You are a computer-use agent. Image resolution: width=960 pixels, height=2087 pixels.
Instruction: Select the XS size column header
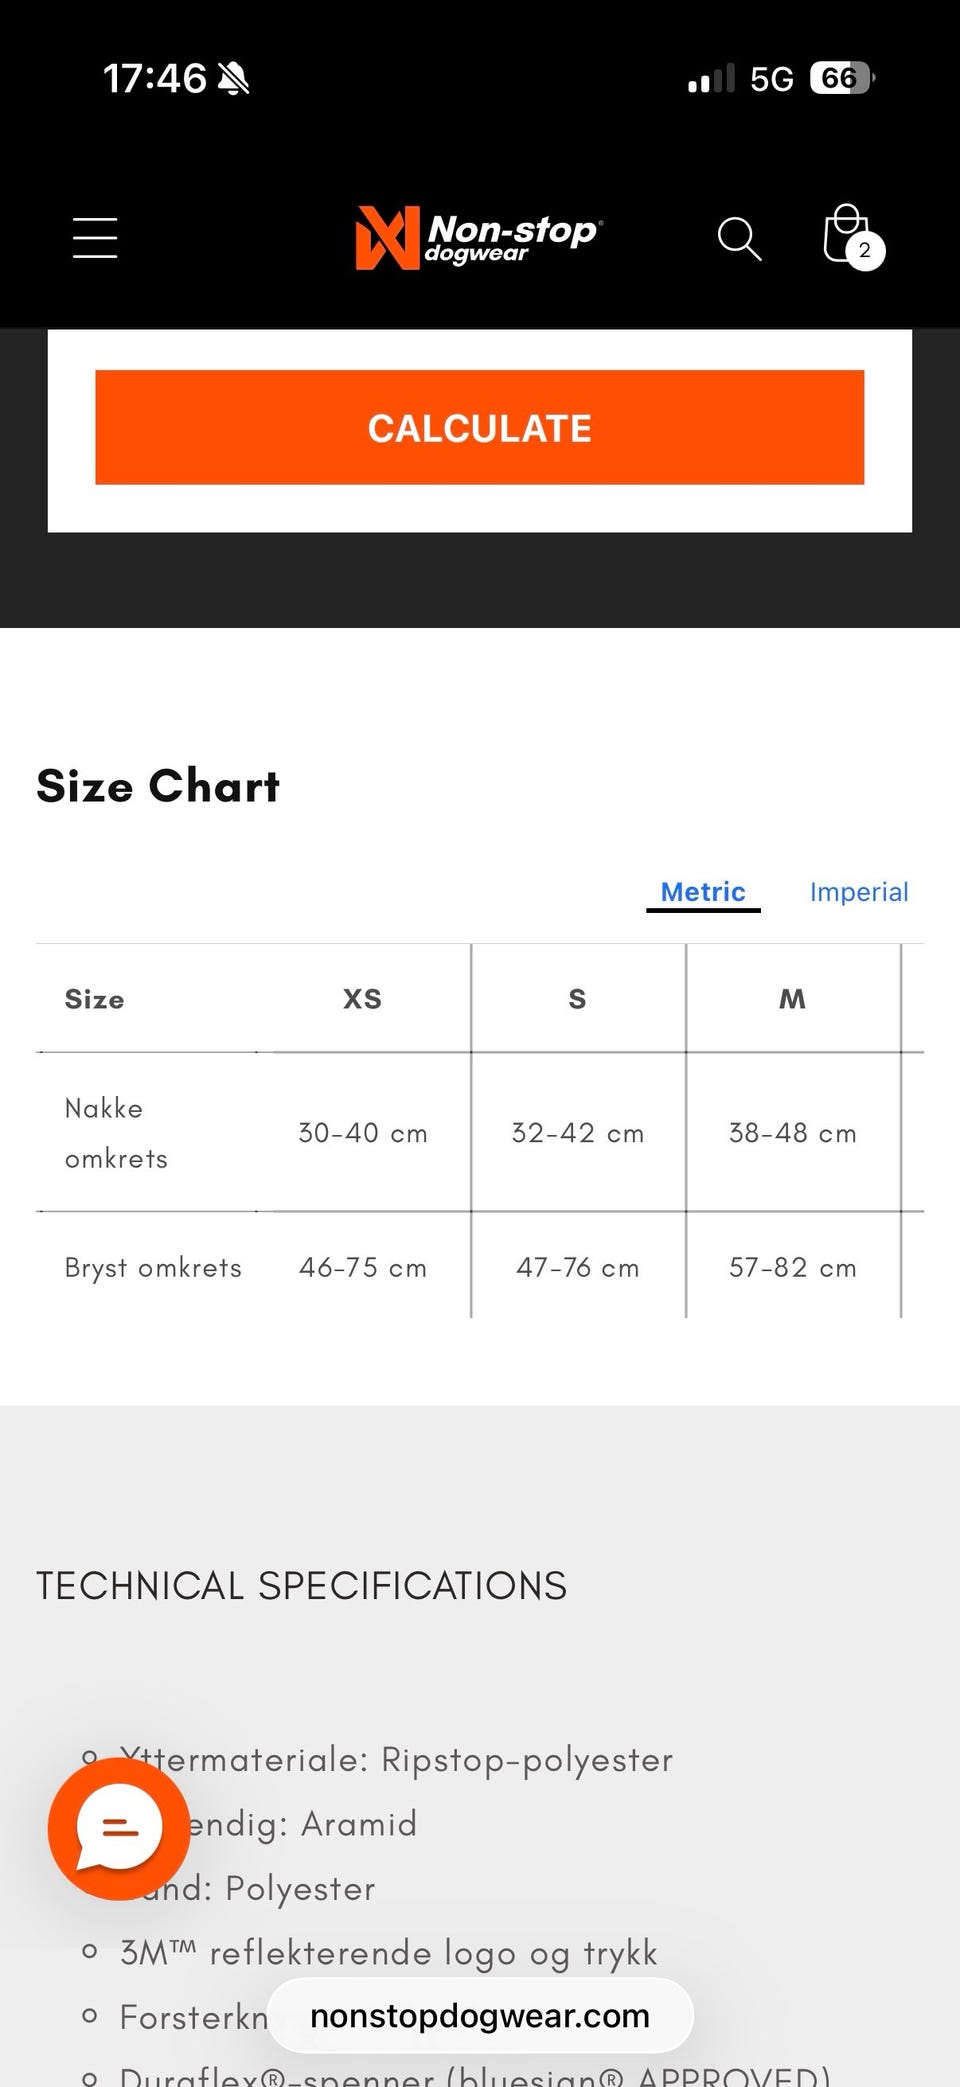(362, 999)
